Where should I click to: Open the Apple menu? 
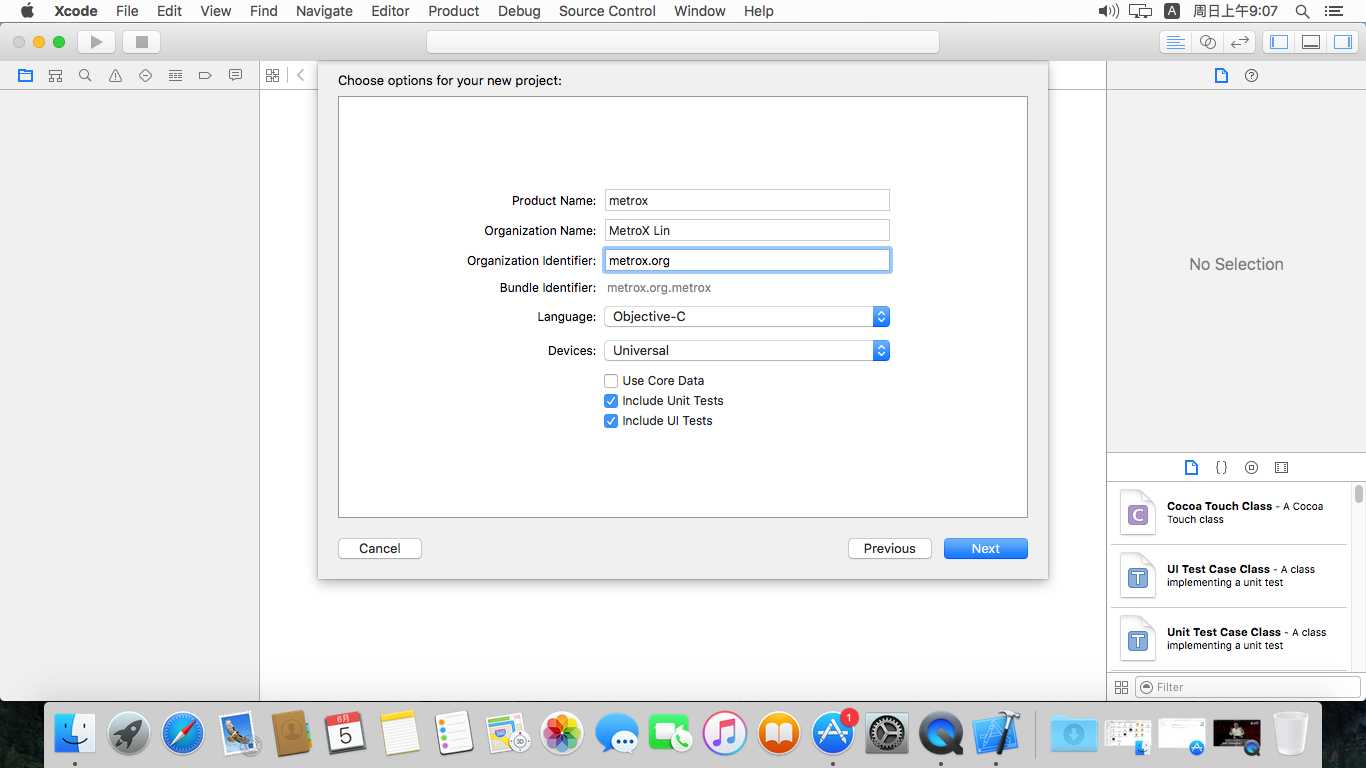click(x=27, y=11)
